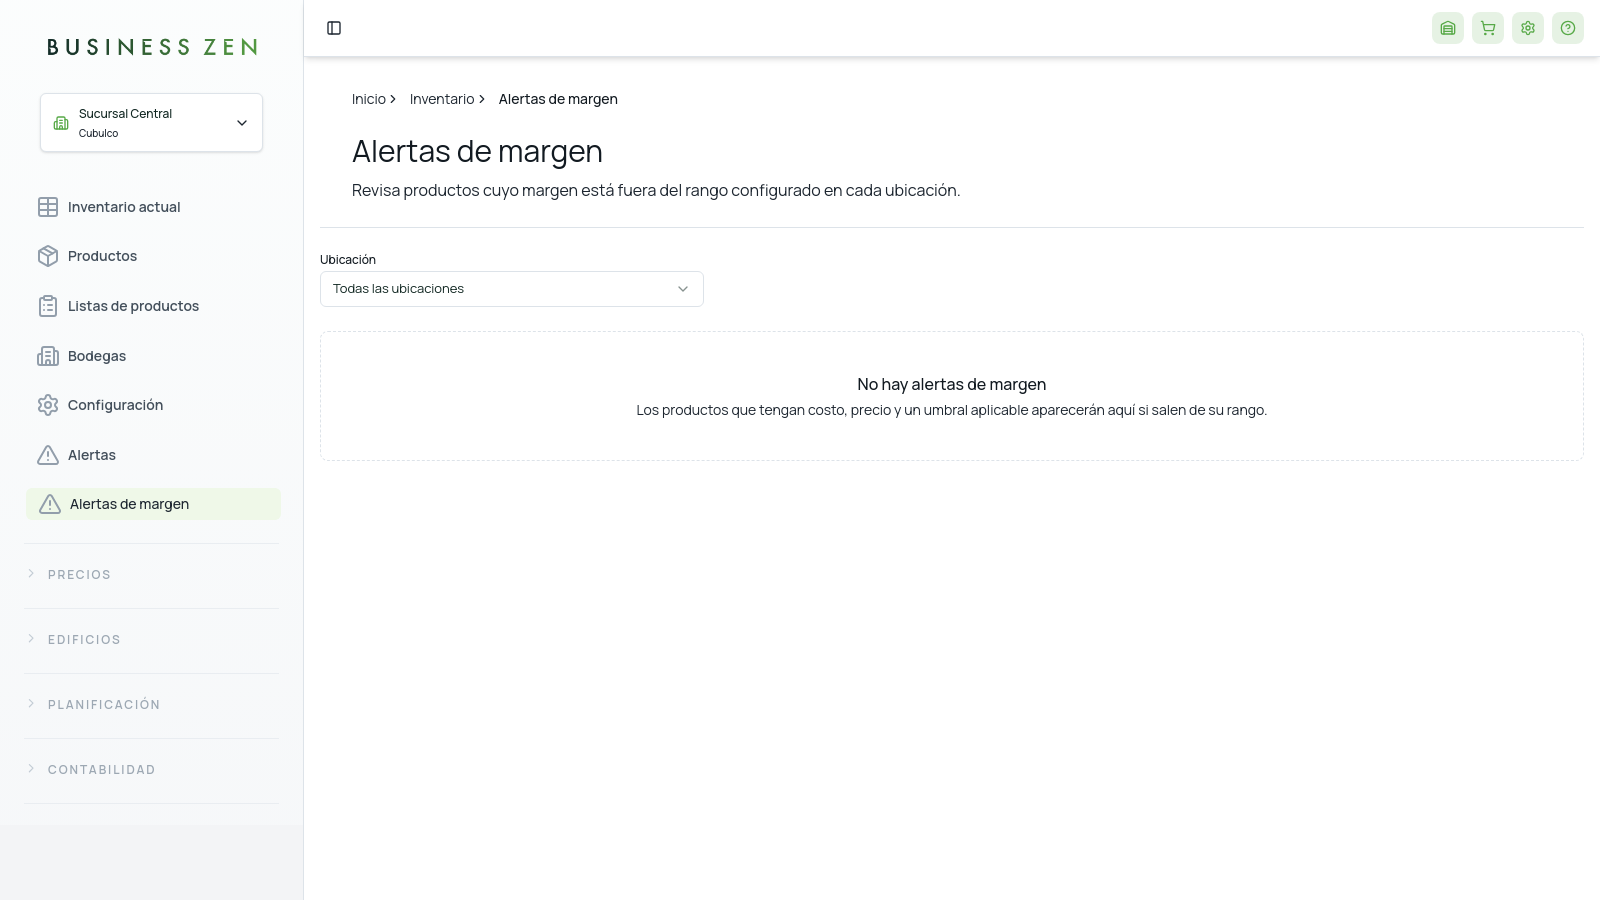Follow the Inventario breadcrumb link
This screenshot has width=1600, height=900.
tap(442, 99)
